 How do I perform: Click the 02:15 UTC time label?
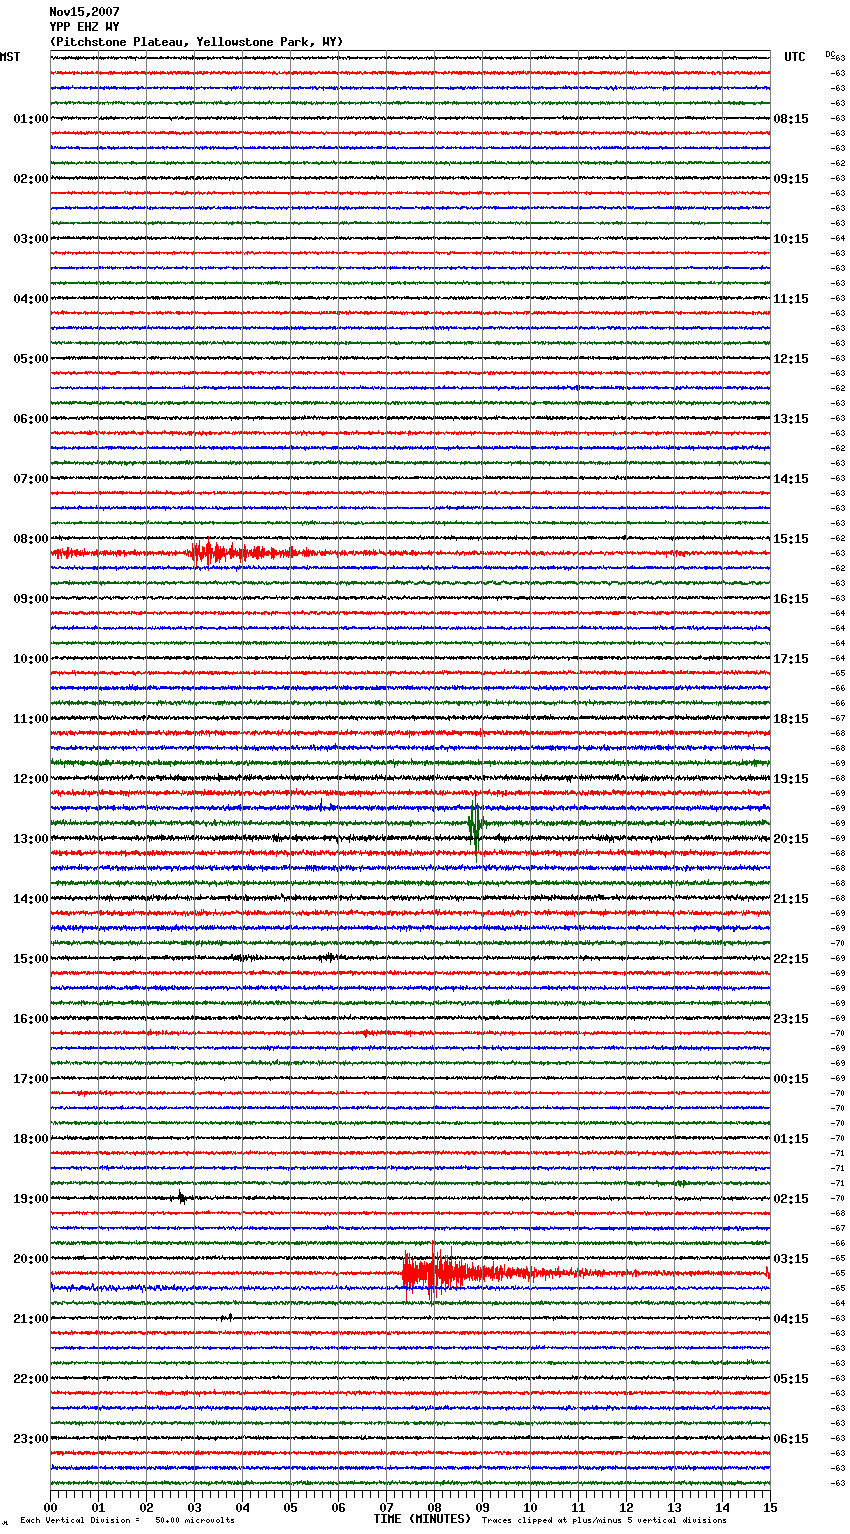(x=791, y=1199)
